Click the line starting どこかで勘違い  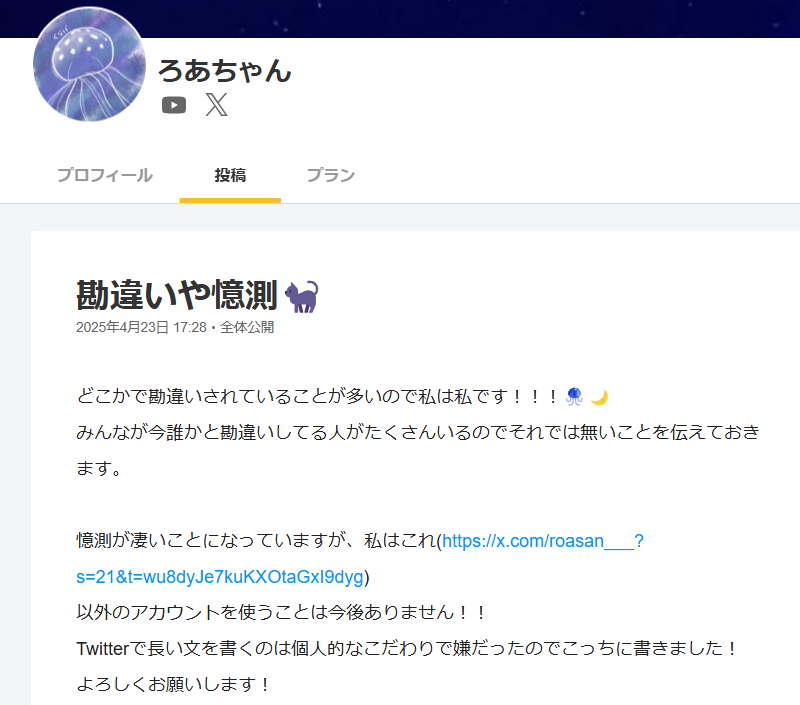pyautogui.click(x=342, y=396)
